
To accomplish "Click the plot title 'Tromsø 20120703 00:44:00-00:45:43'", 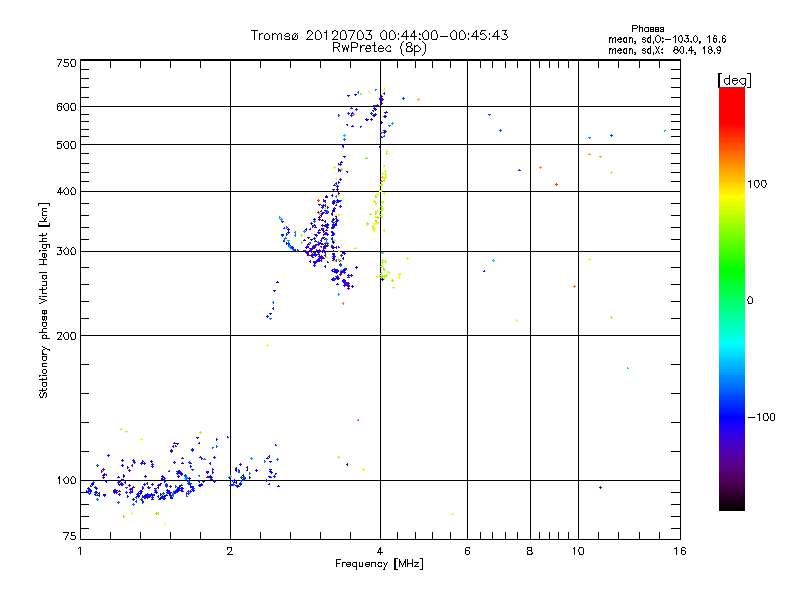I will point(379,35).
